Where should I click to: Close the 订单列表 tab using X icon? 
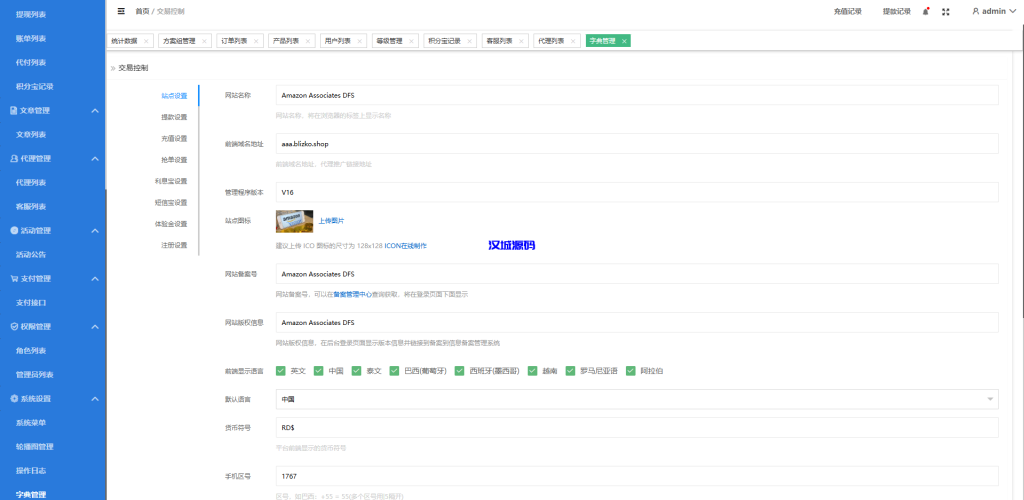point(254,41)
